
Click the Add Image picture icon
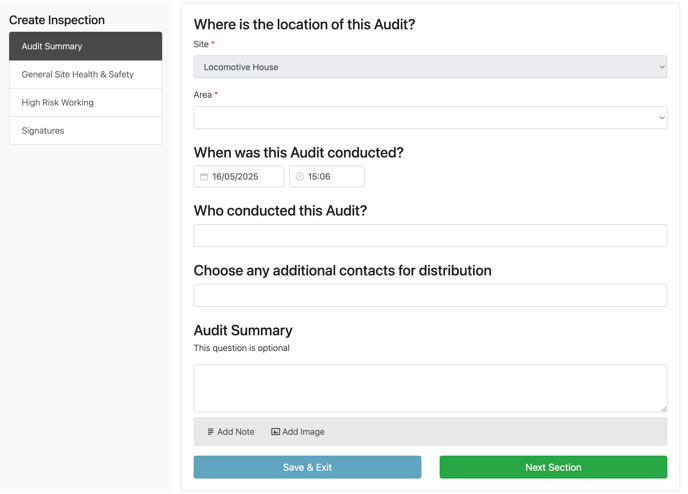(x=275, y=432)
